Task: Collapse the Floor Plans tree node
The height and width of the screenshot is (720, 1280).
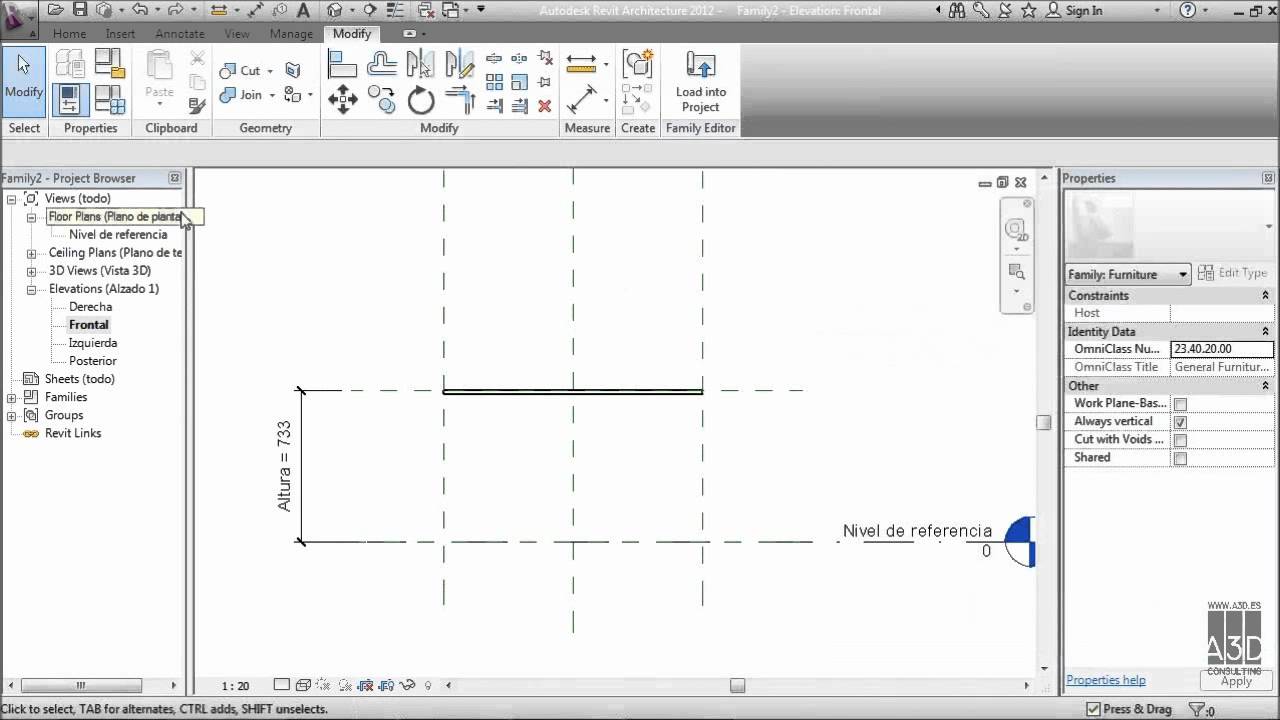Action: [x=31, y=217]
